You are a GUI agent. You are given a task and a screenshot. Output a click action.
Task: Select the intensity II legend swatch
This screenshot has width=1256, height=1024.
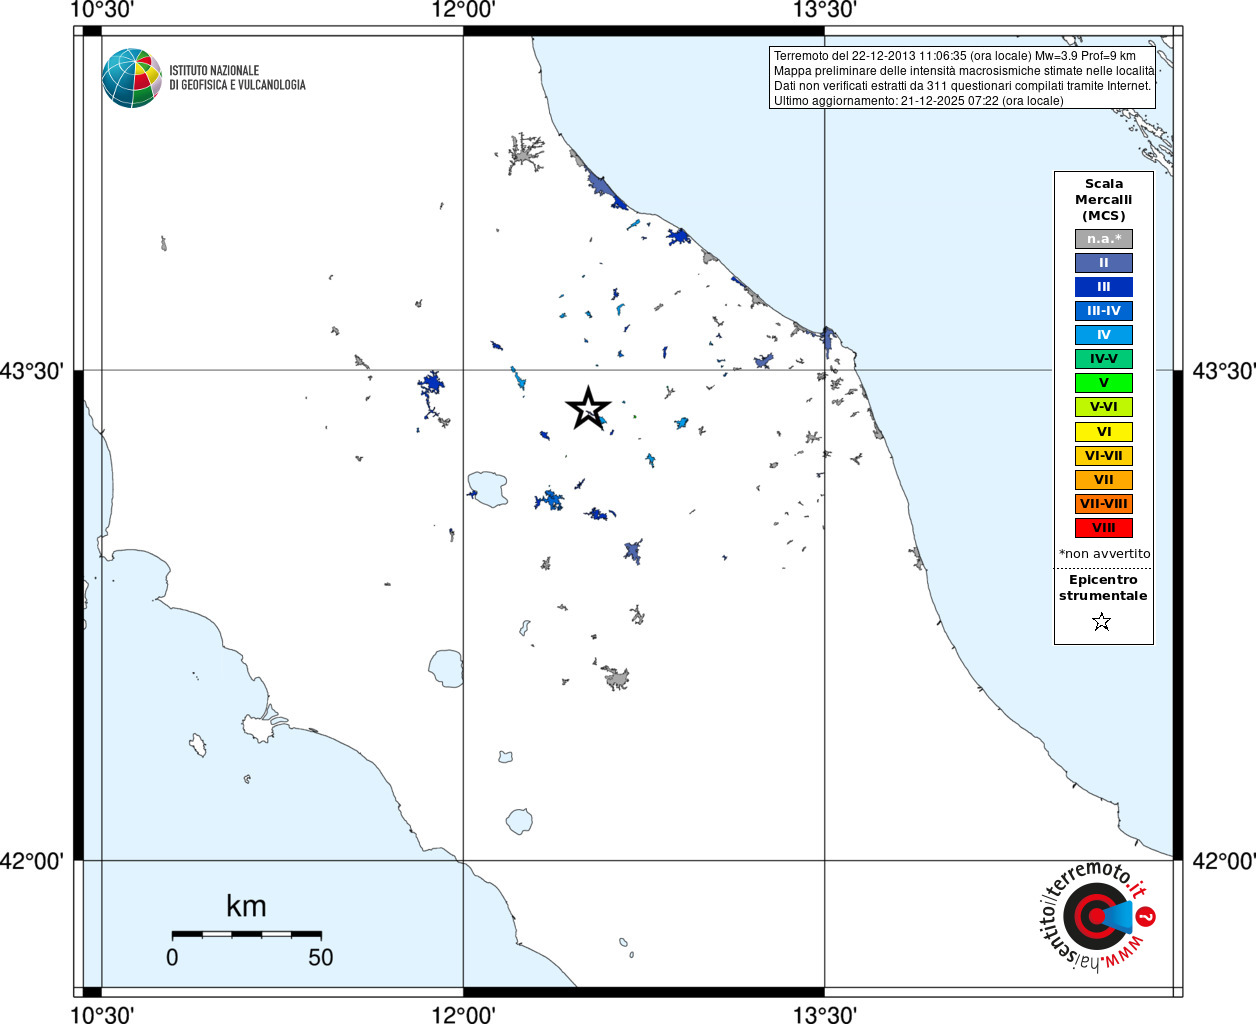click(1104, 263)
